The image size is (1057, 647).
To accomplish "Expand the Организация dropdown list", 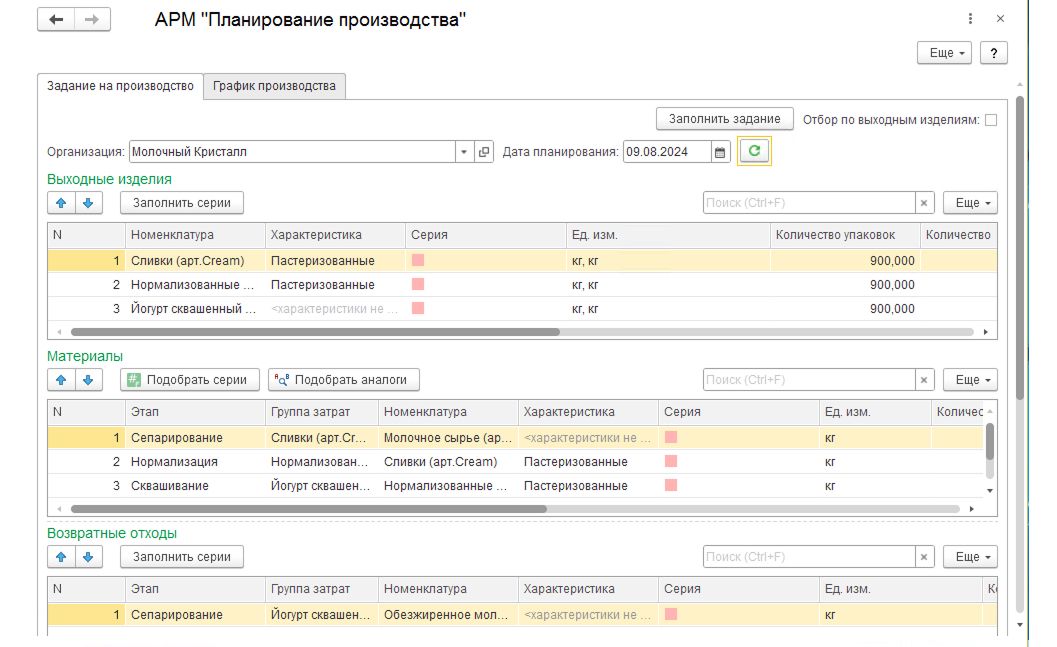I will click(464, 152).
